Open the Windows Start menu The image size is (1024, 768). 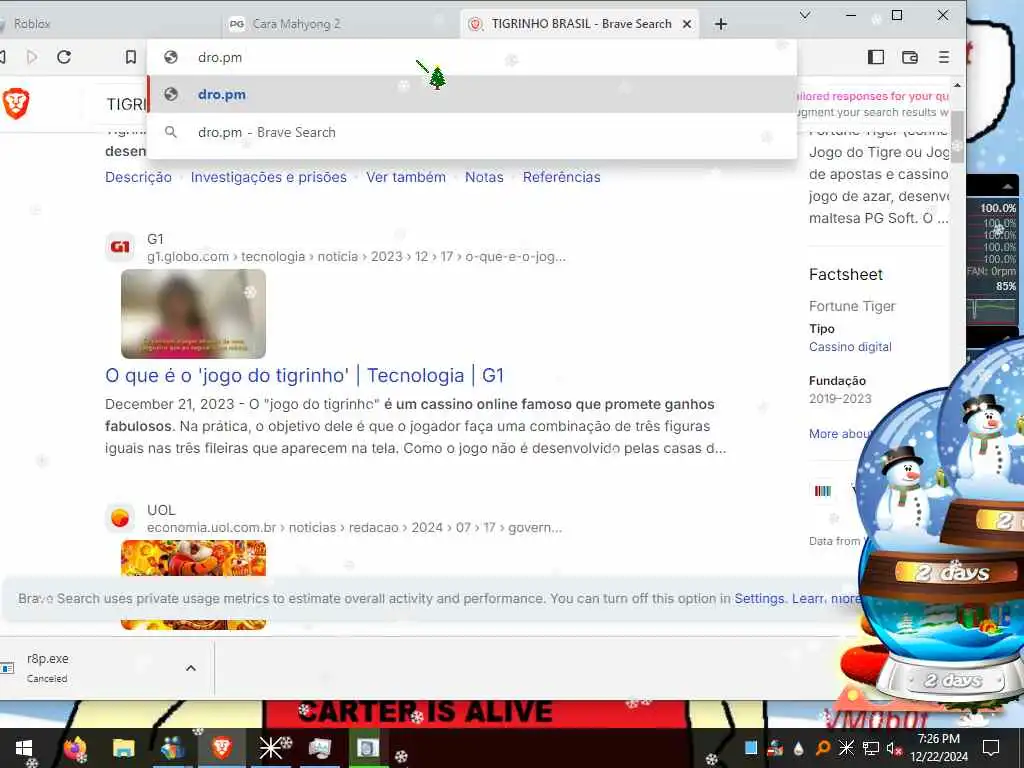pos(24,748)
